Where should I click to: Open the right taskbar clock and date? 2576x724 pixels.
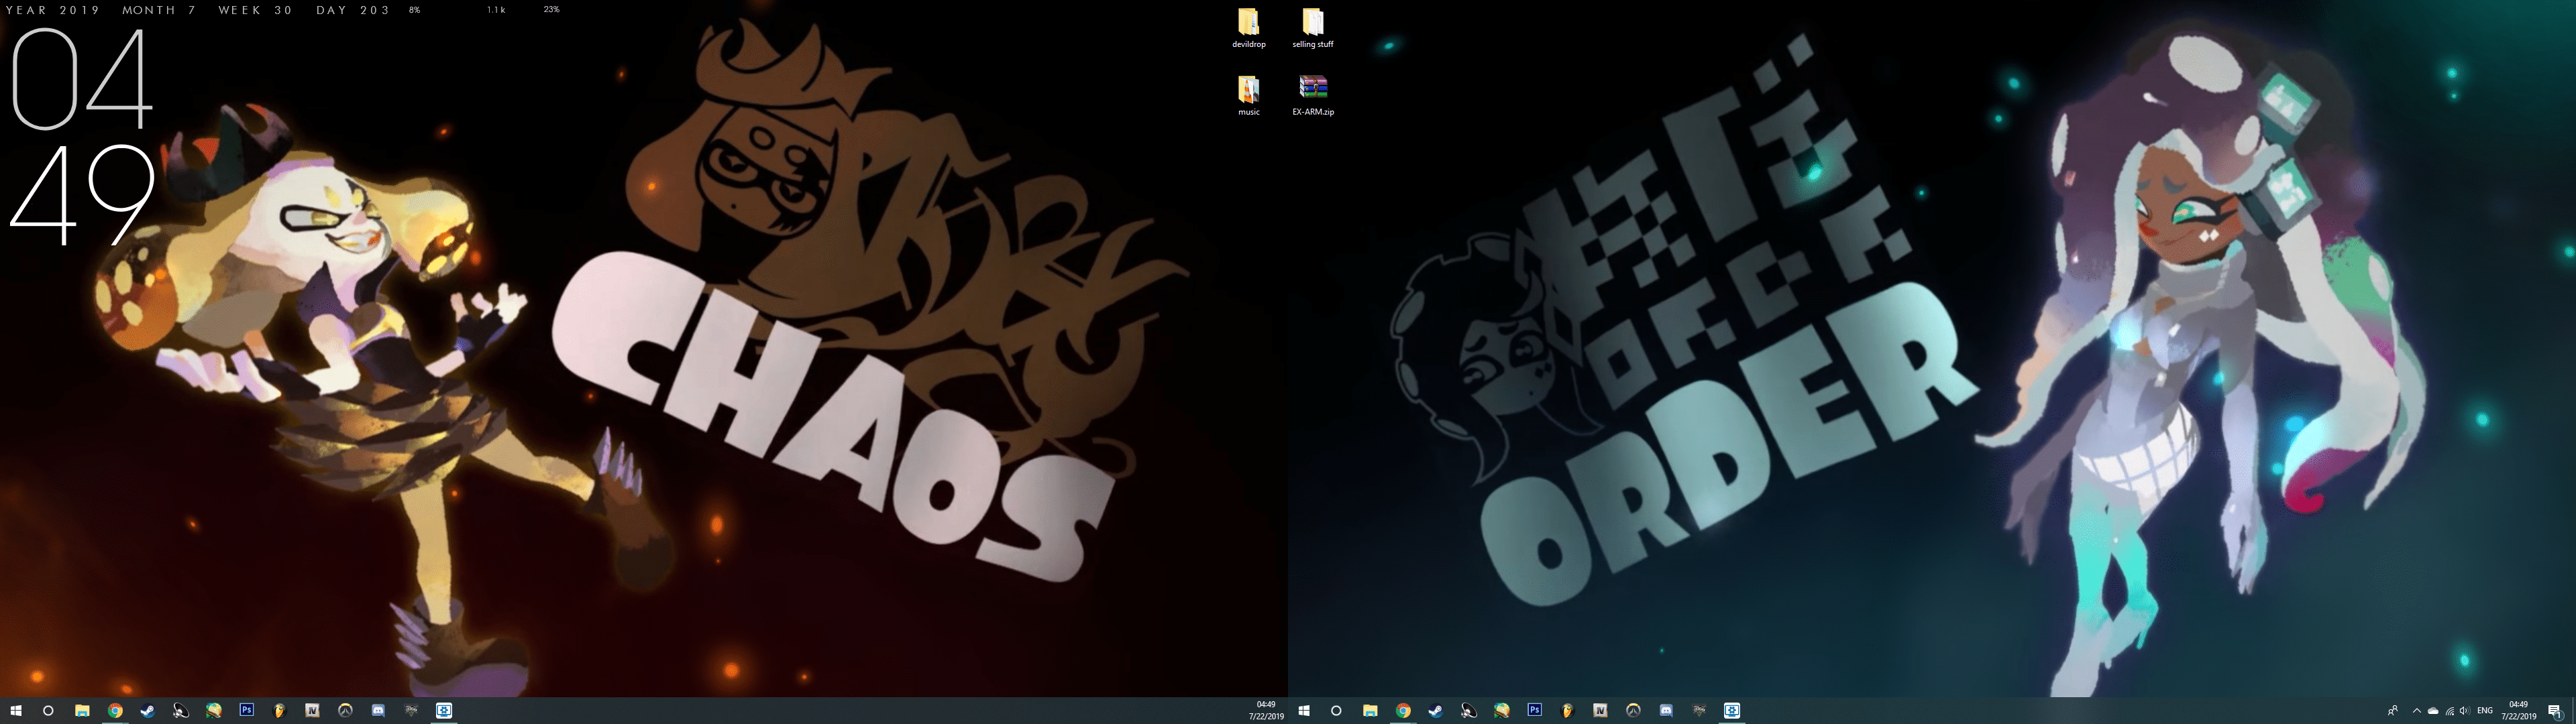pos(2519,710)
